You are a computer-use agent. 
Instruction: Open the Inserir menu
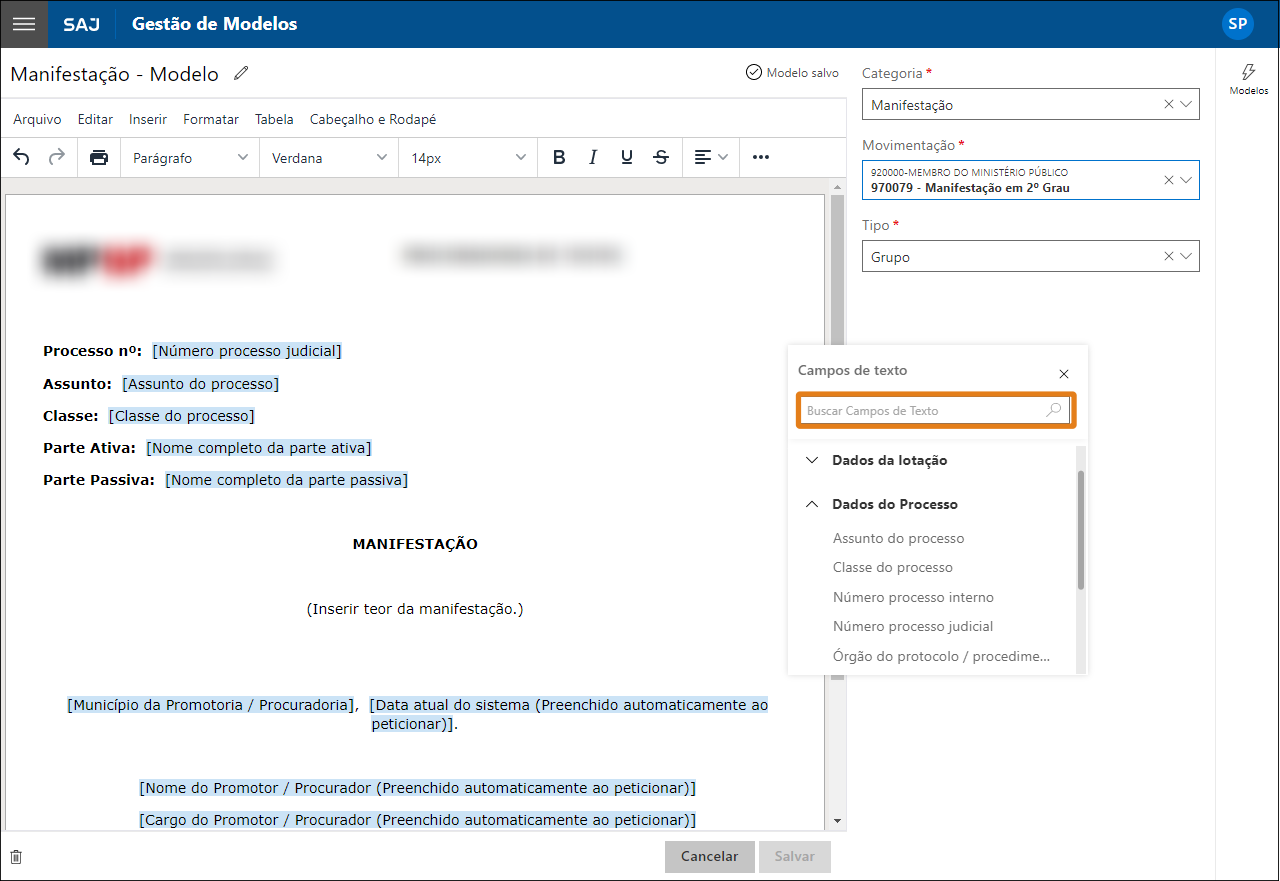(x=148, y=119)
